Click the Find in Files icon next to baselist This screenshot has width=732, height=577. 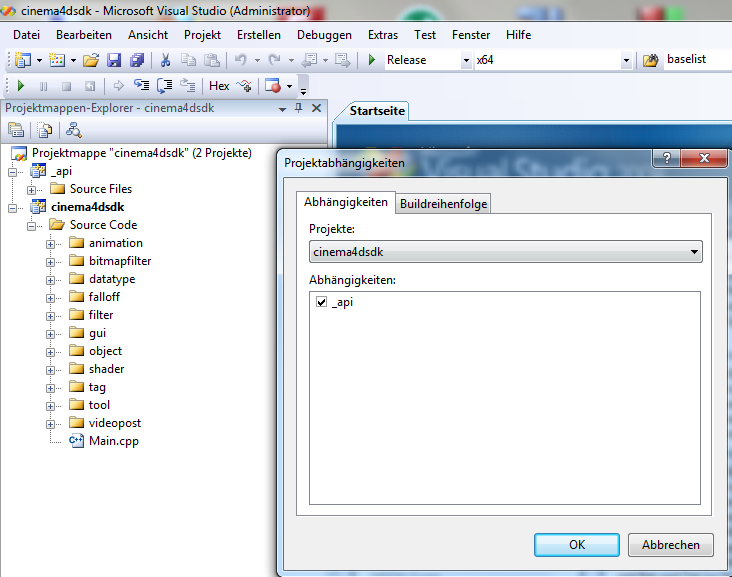[650, 60]
